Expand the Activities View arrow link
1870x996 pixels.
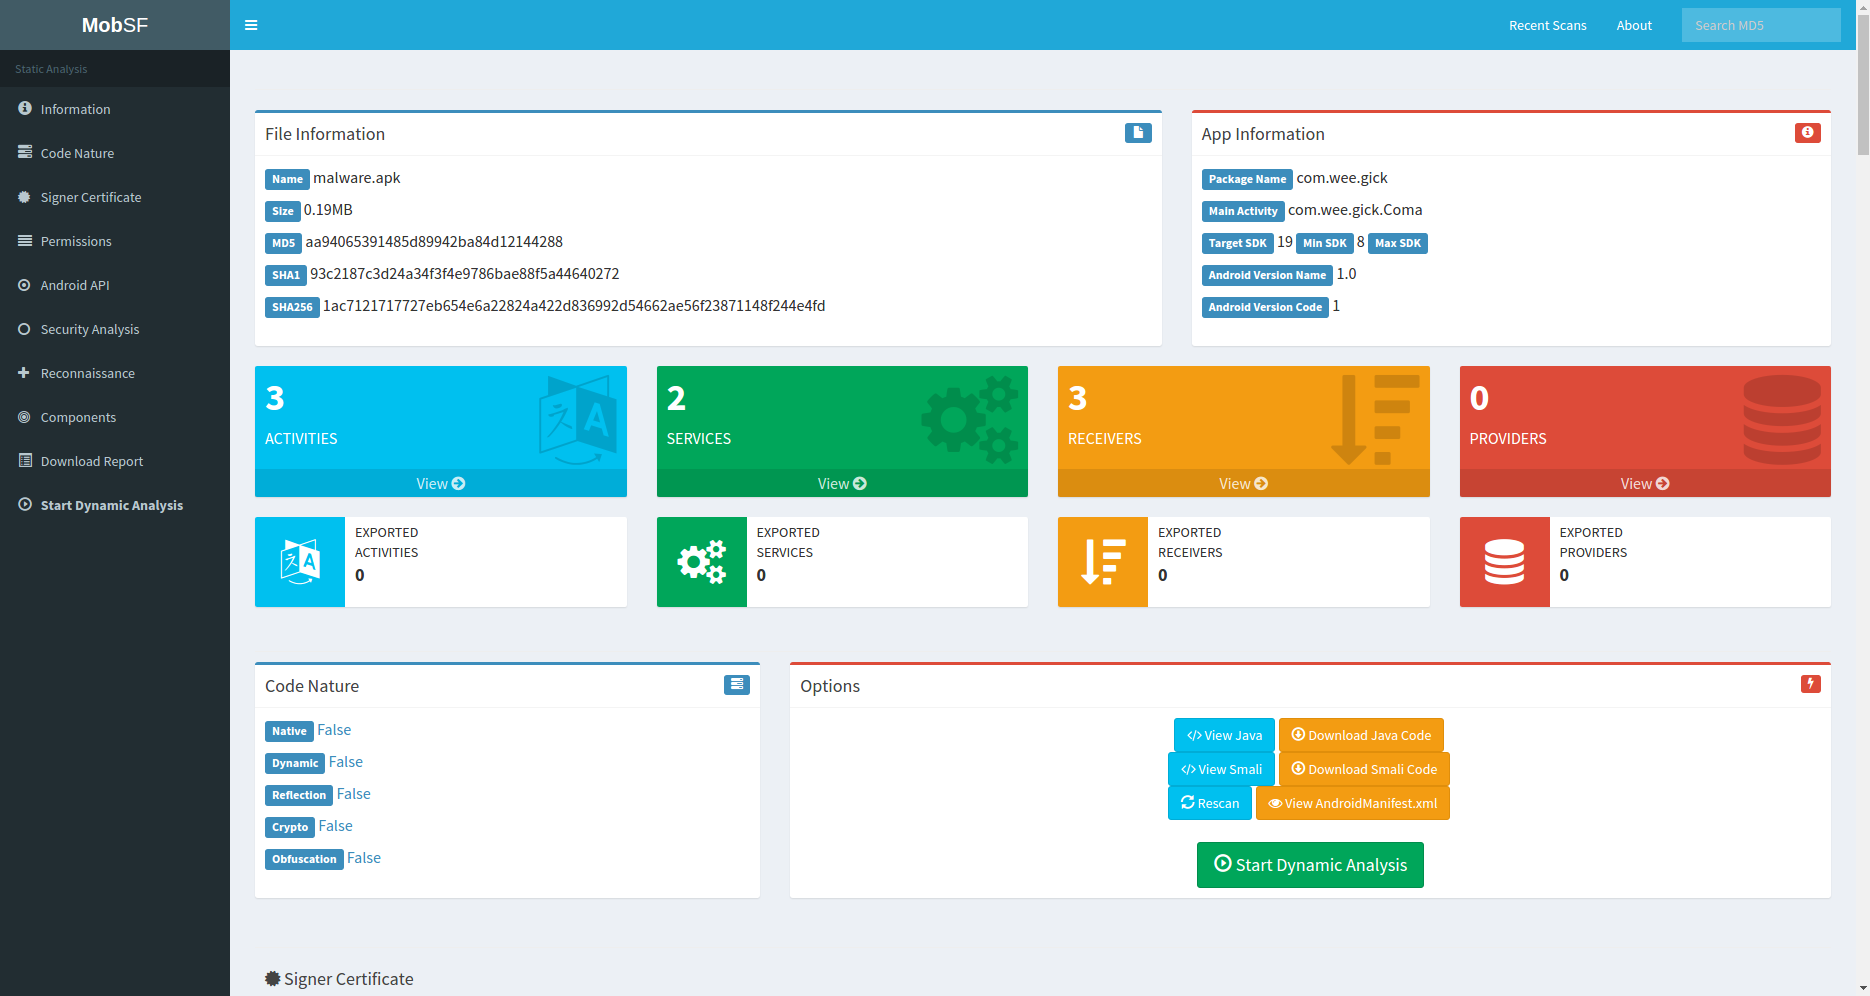click(441, 484)
